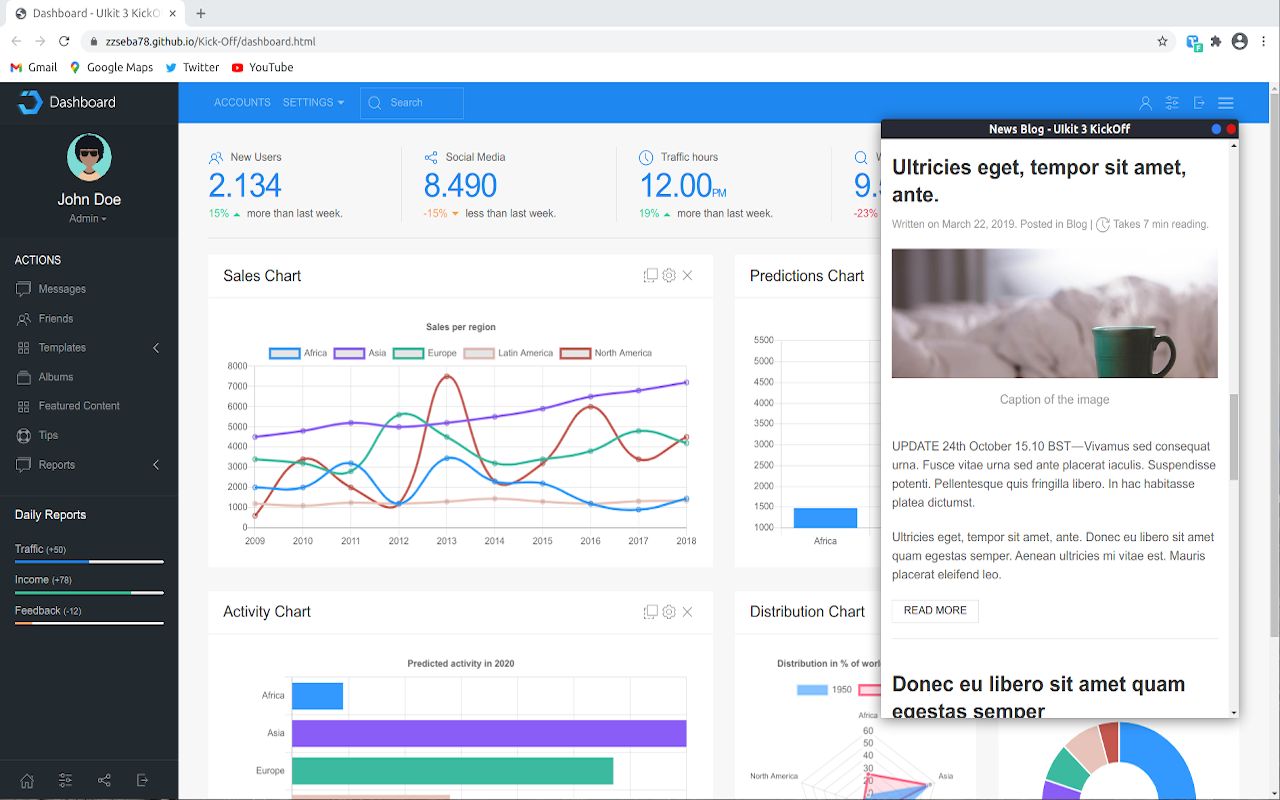1280x800 pixels.
Task: Open Sales Chart gear settings icon
Action: point(669,276)
